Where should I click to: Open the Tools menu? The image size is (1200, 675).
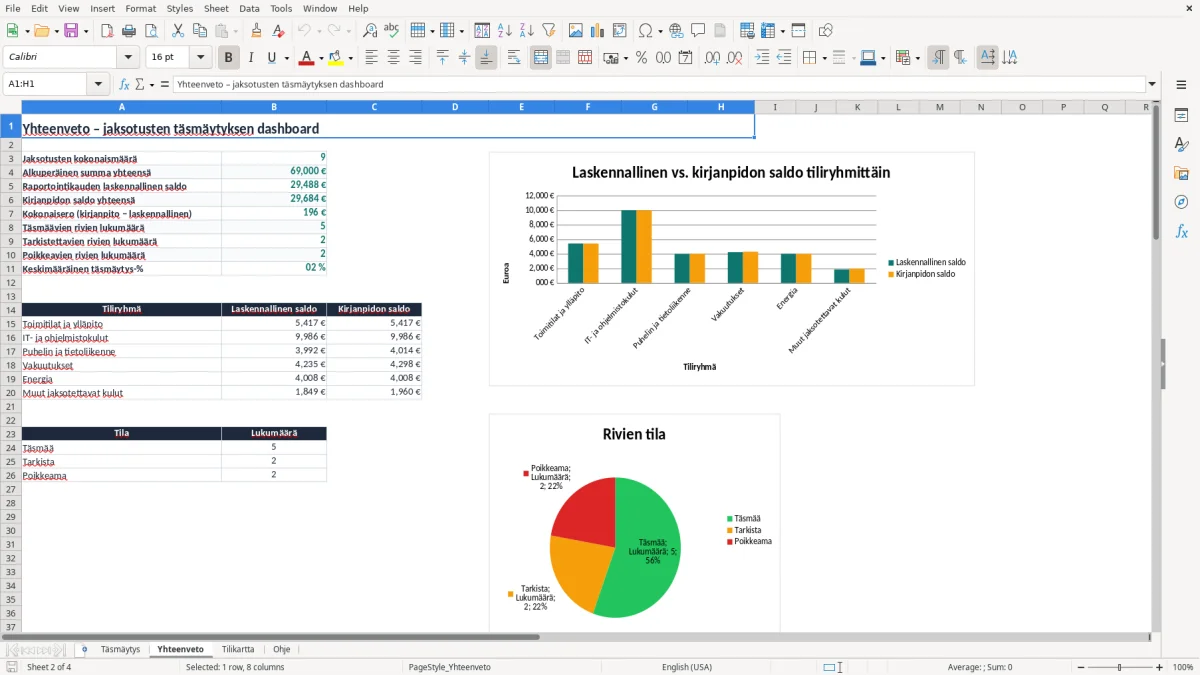click(x=281, y=8)
